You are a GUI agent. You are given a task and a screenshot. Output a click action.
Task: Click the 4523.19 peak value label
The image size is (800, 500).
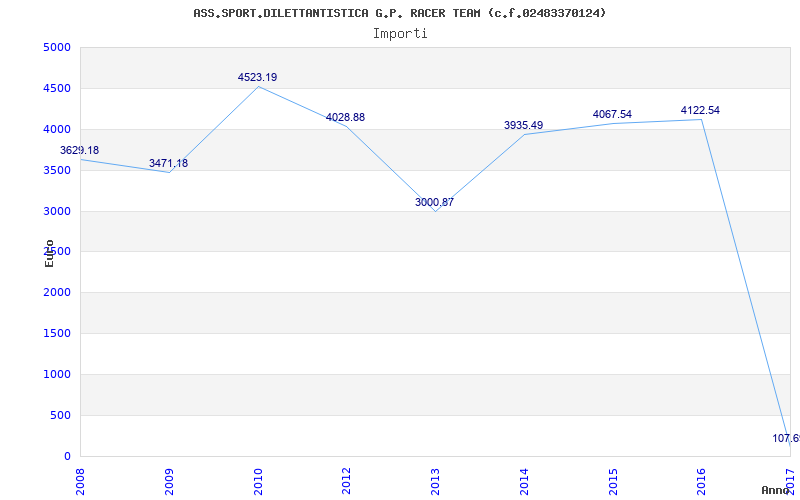[x=257, y=78]
